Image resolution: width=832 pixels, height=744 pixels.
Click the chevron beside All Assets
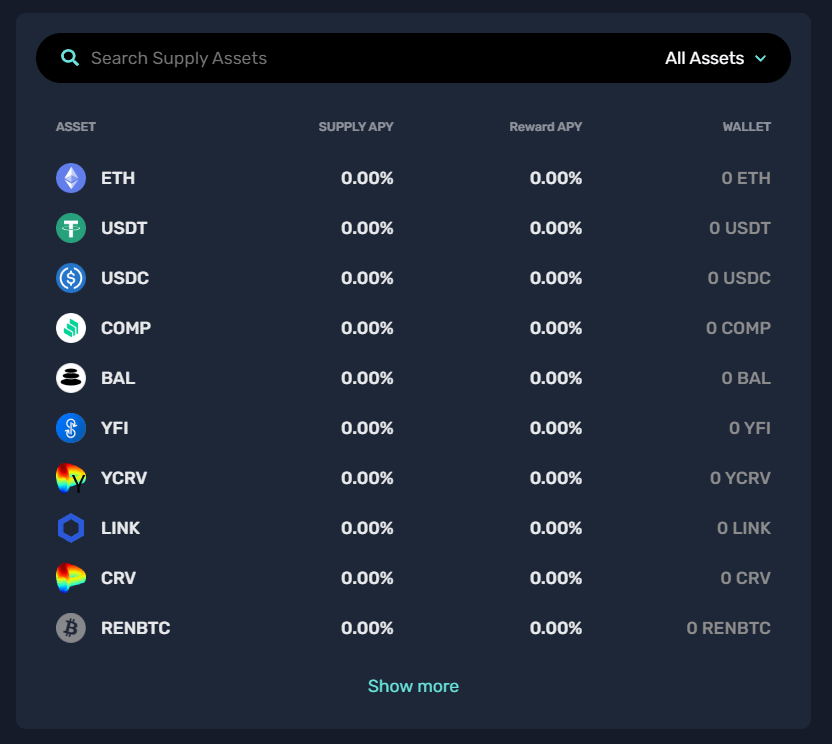760,58
